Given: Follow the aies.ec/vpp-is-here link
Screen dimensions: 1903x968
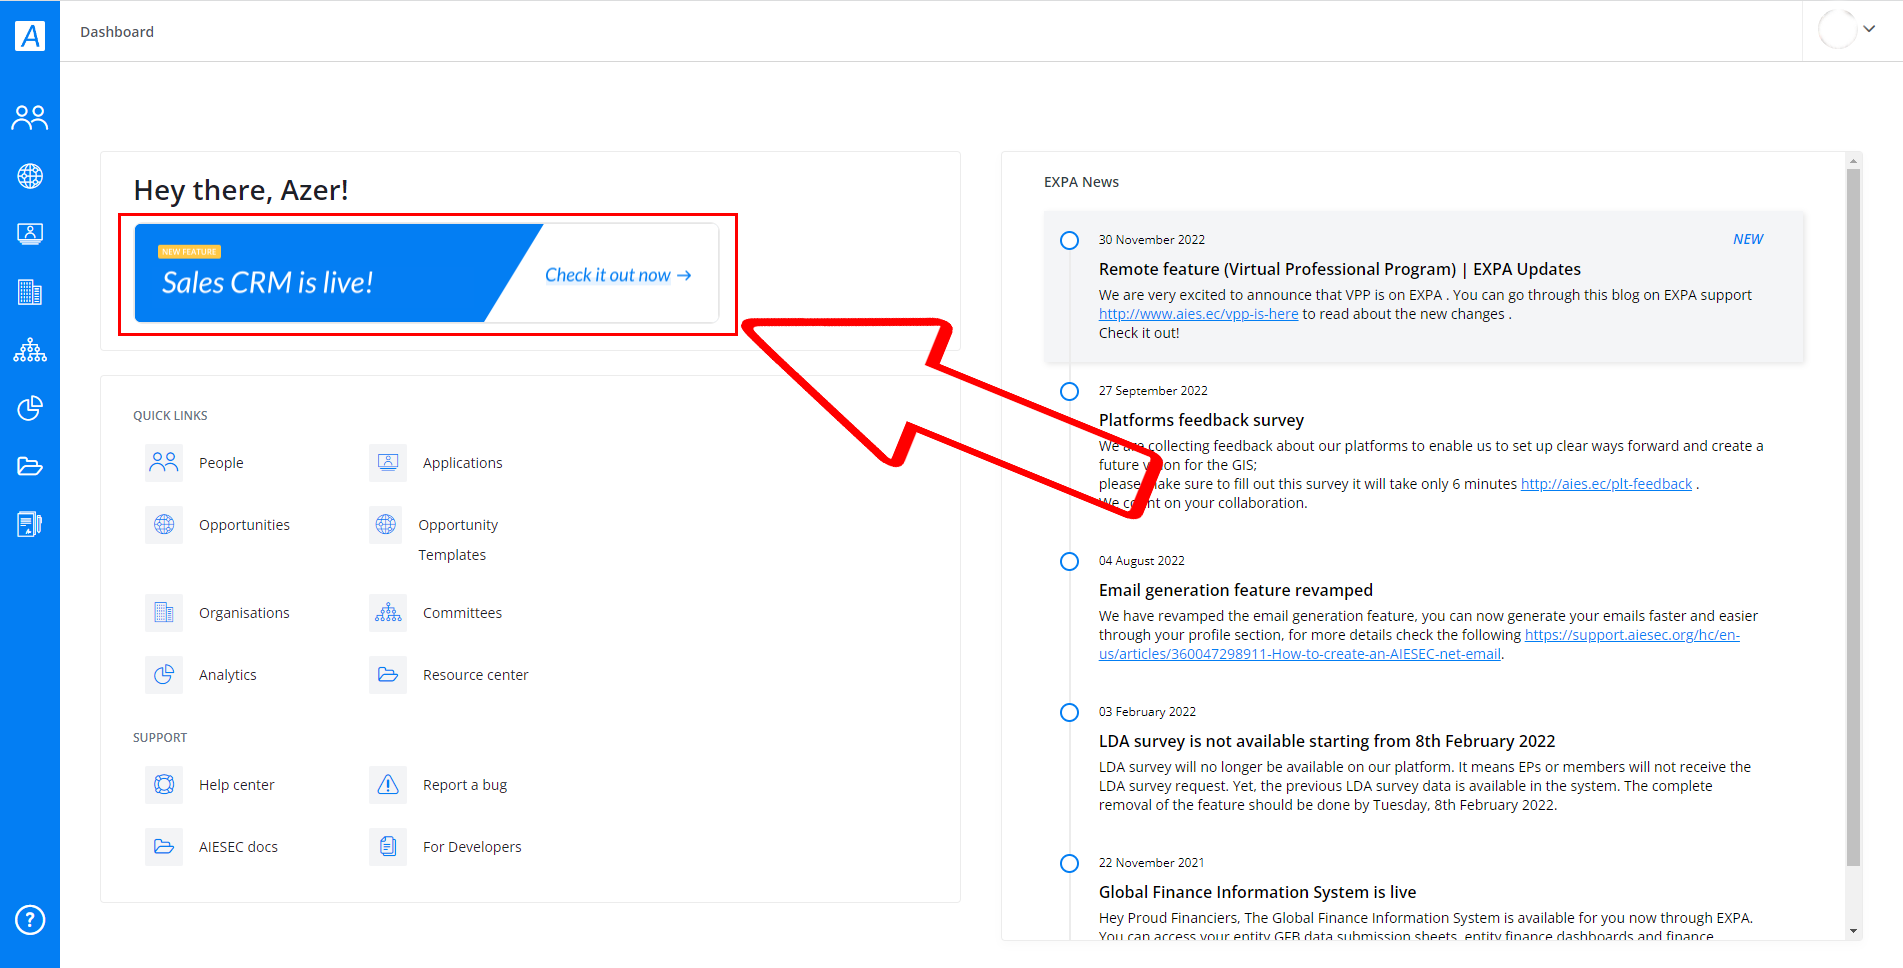Looking at the screenshot, I should click(x=1198, y=314).
